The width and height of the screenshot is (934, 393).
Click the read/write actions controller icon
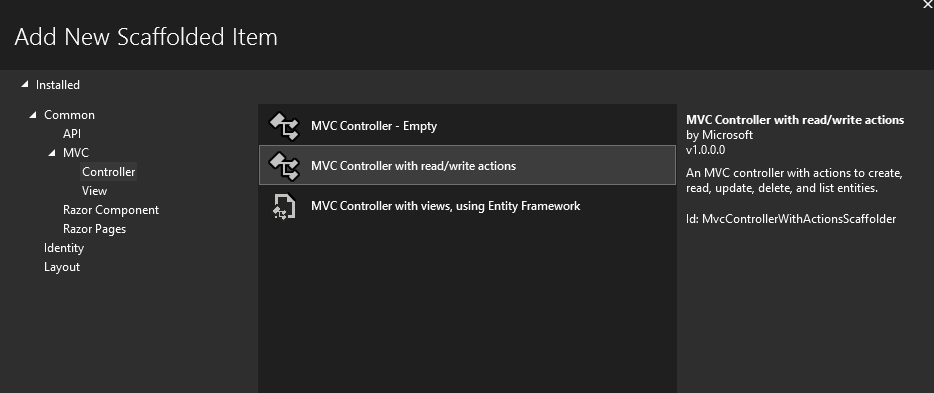pos(284,166)
